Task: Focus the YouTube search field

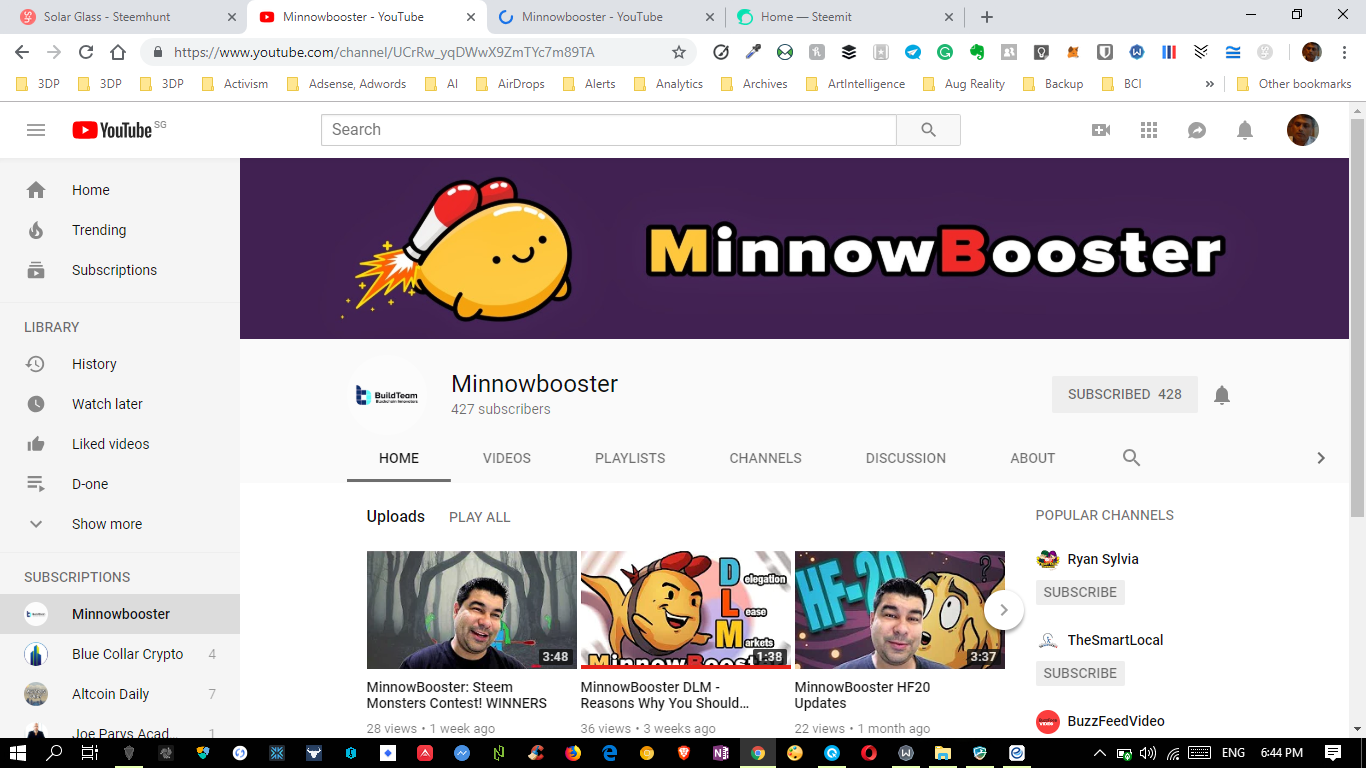Action: pos(608,130)
